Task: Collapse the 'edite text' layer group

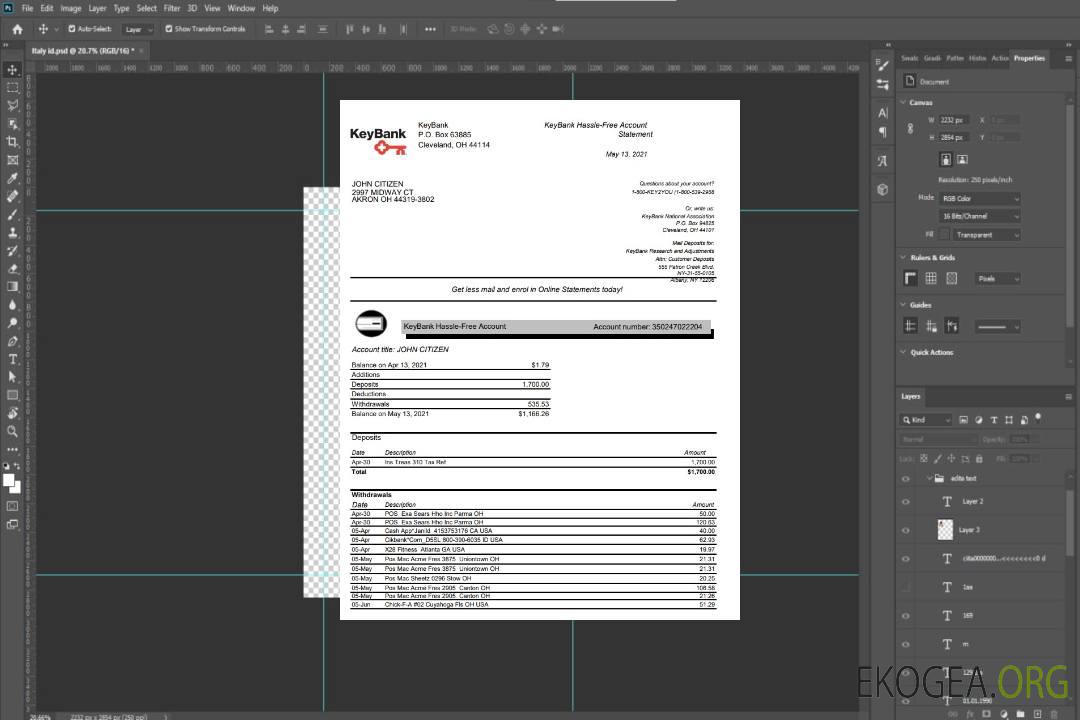Action: (x=929, y=478)
